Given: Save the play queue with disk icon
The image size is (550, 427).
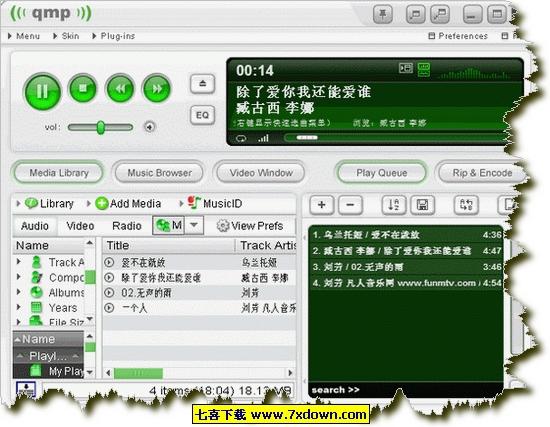Looking at the screenshot, I should [422, 205].
